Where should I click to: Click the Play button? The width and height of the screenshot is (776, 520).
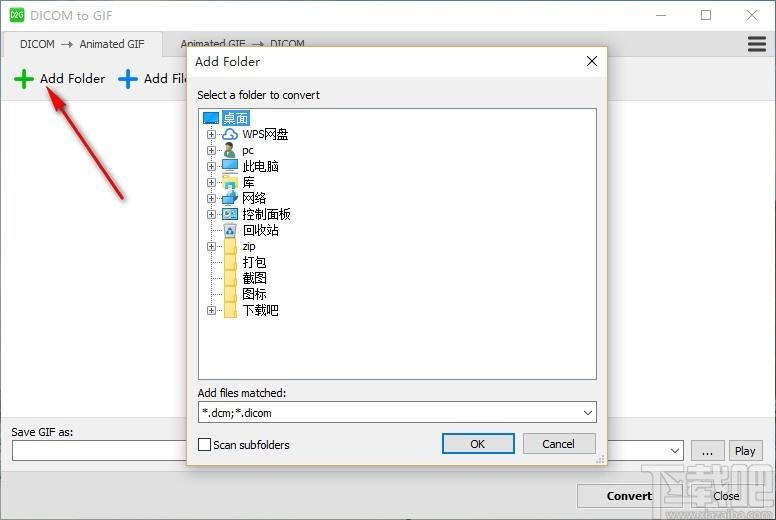coord(745,451)
